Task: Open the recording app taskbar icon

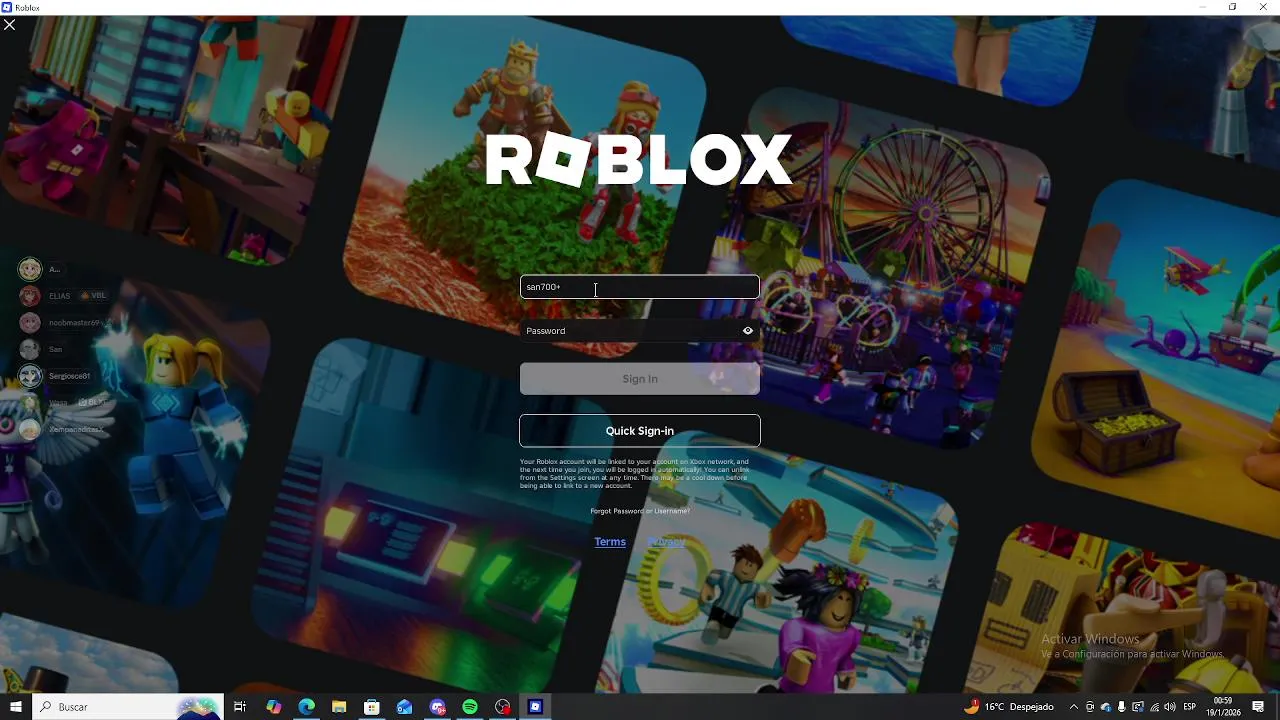Action: (503, 707)
